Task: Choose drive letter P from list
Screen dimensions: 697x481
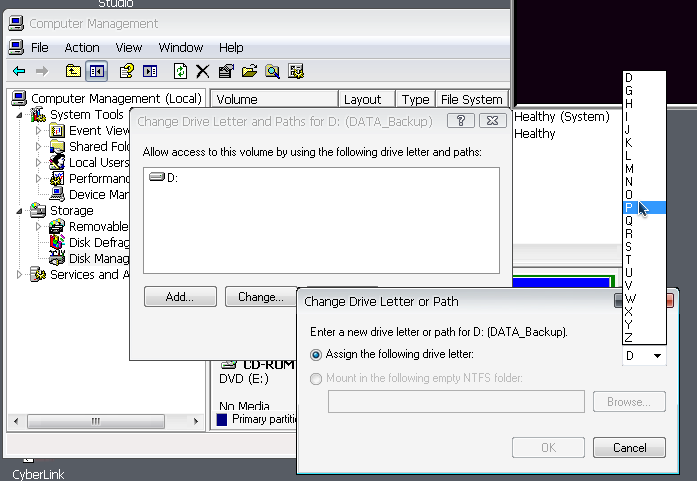Action: click(x=644, y=207)
